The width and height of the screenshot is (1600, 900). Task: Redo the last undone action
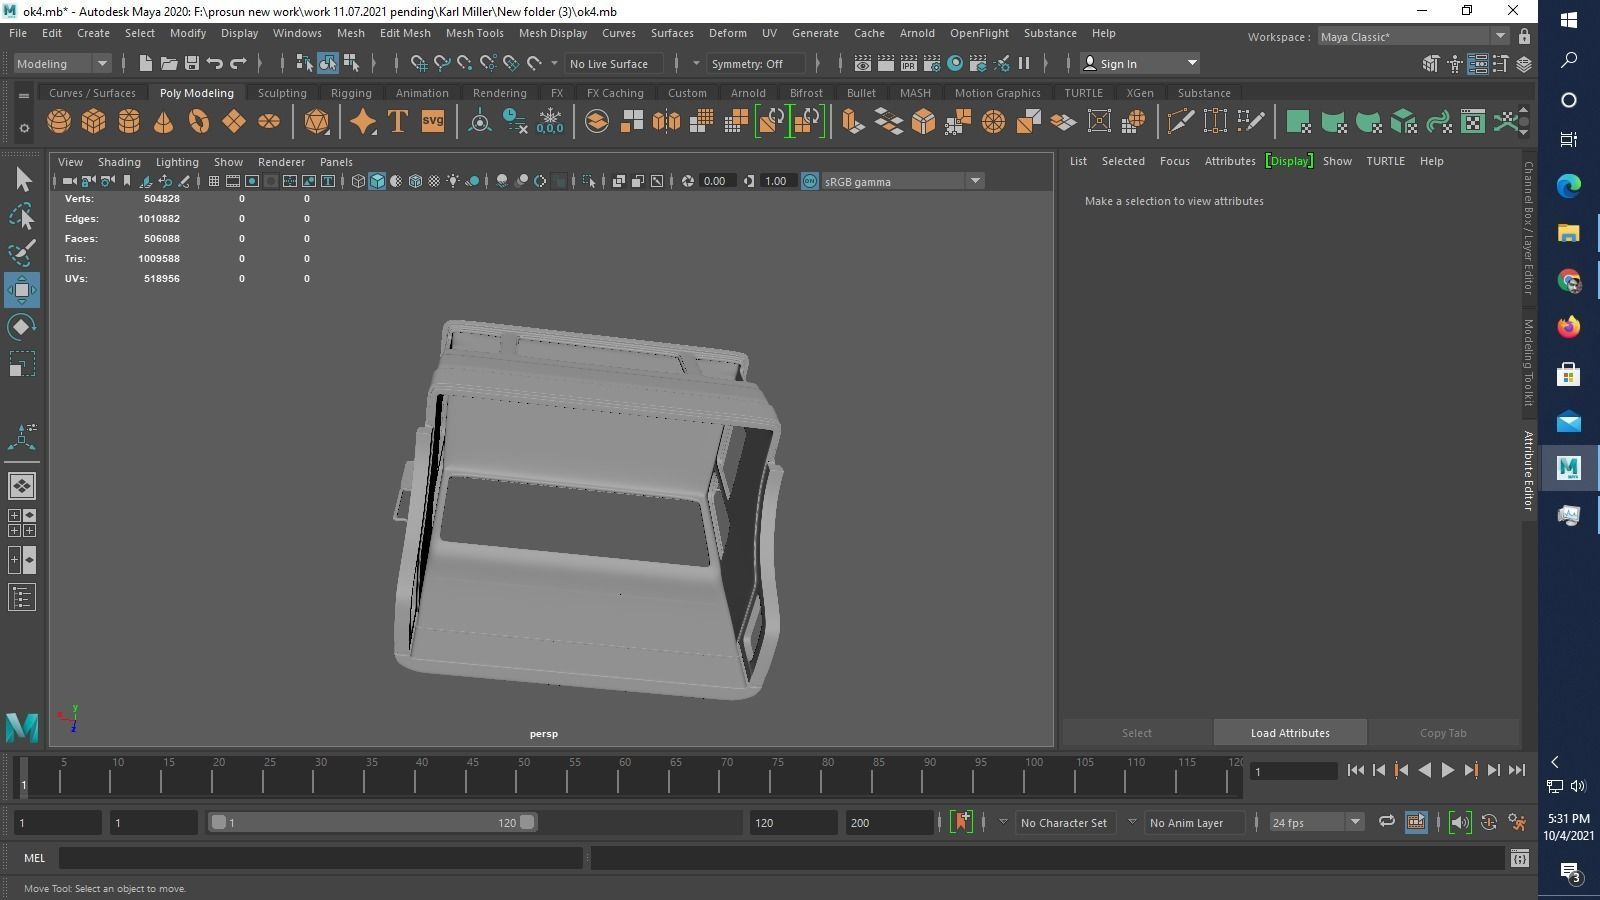click(238, 63)
